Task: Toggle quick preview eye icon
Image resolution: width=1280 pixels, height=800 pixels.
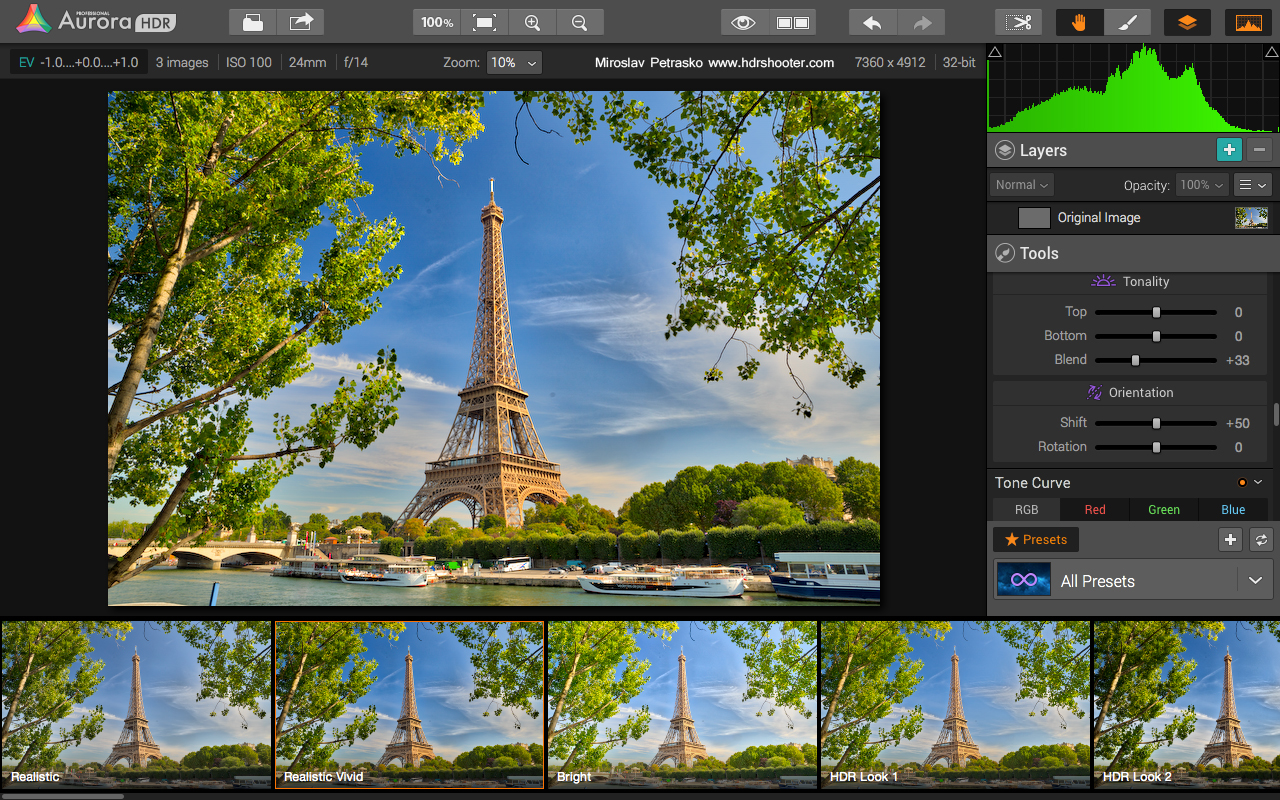Action: tap(745, 22)
